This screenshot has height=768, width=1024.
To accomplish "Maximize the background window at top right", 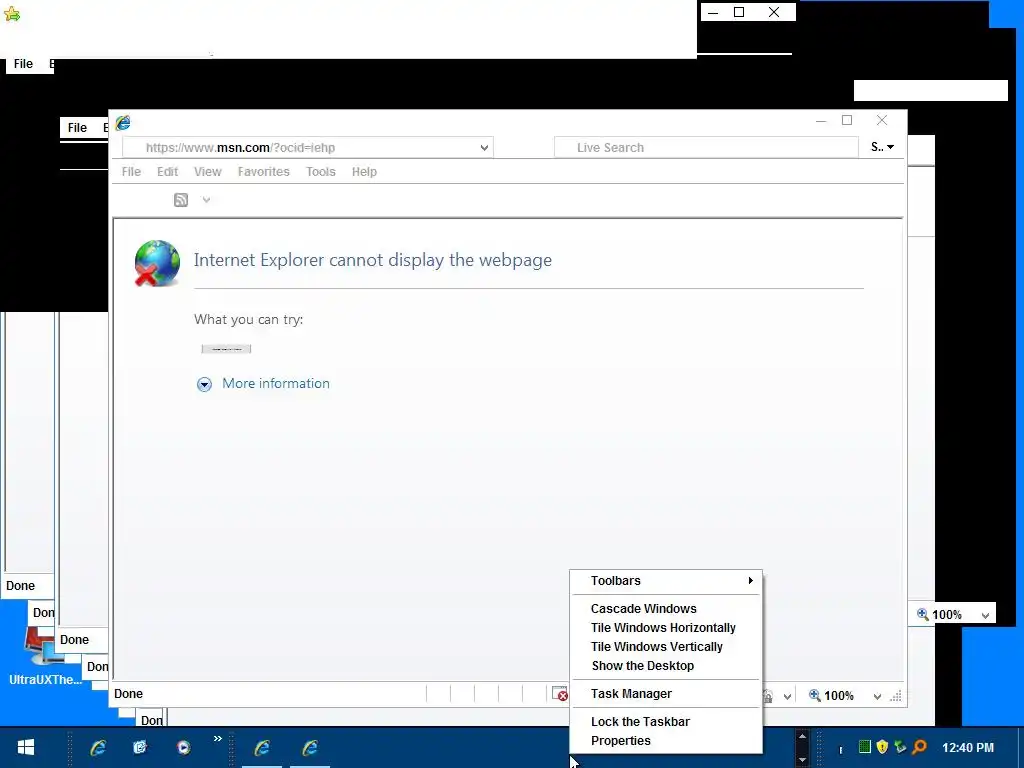I will (x=739, y=12).
